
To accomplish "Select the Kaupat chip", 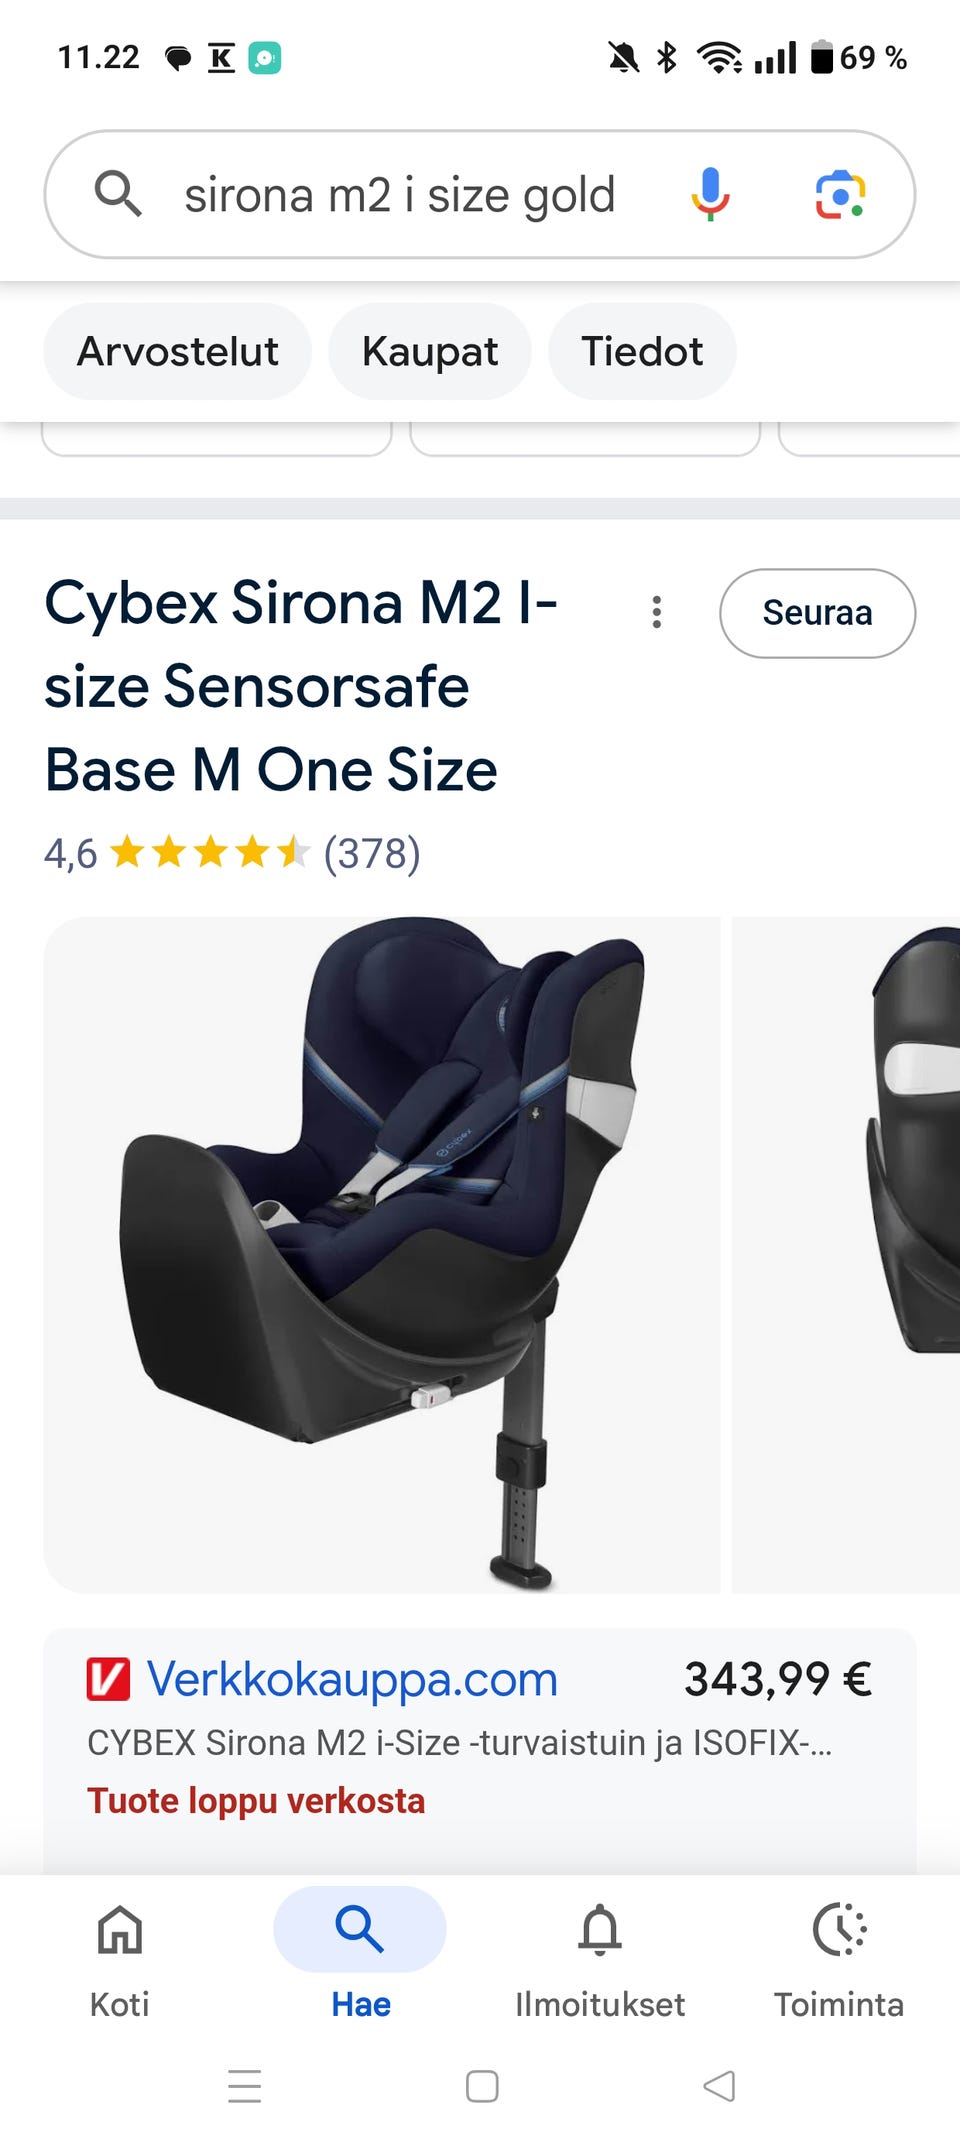I will click(430, 352).
